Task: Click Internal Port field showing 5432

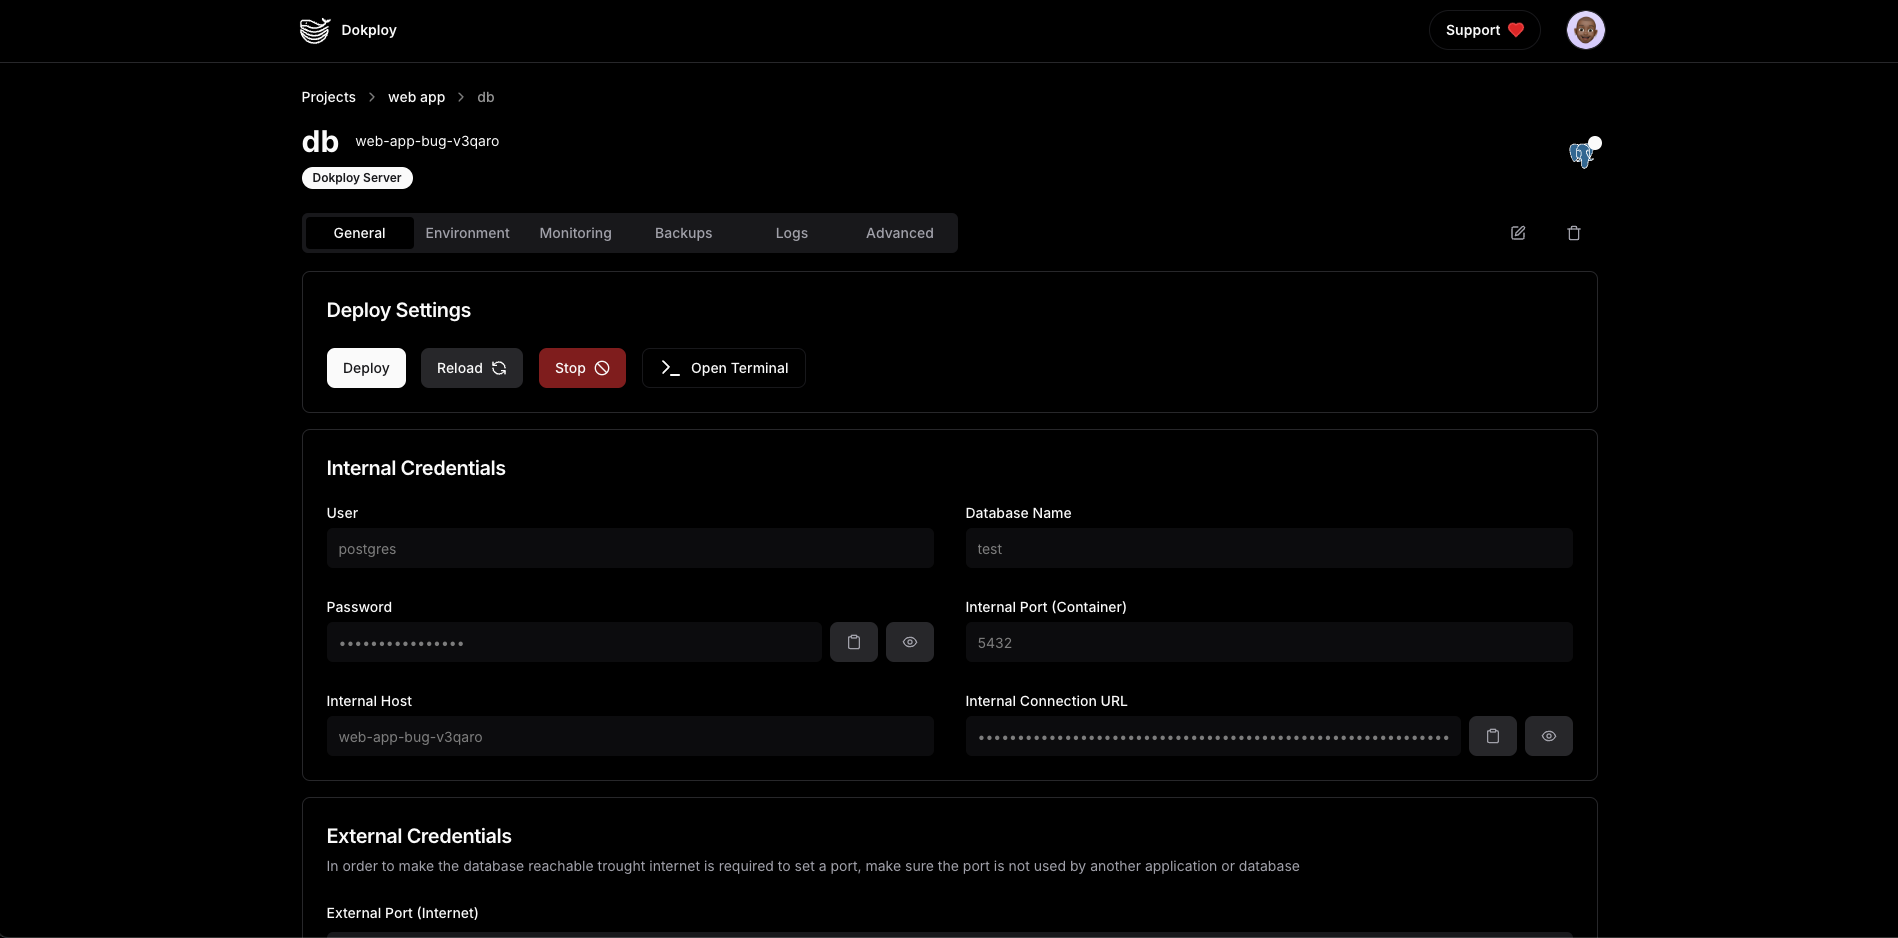Action: (x=1269, y=642)
